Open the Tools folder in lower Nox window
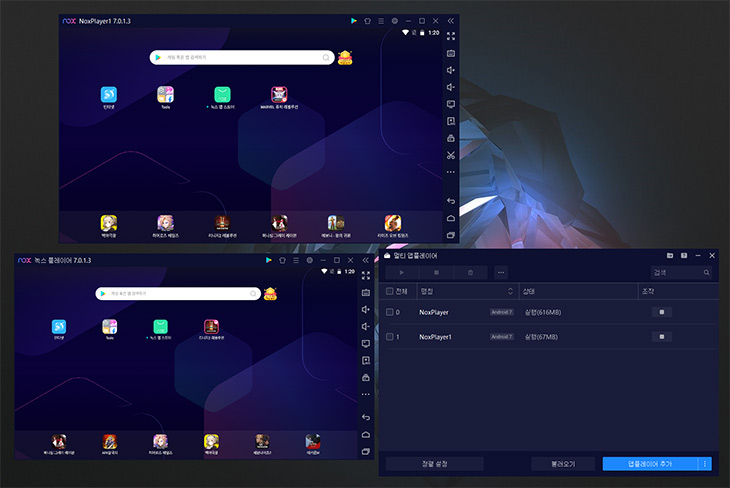The image size is (730, 488). (109, 326)
